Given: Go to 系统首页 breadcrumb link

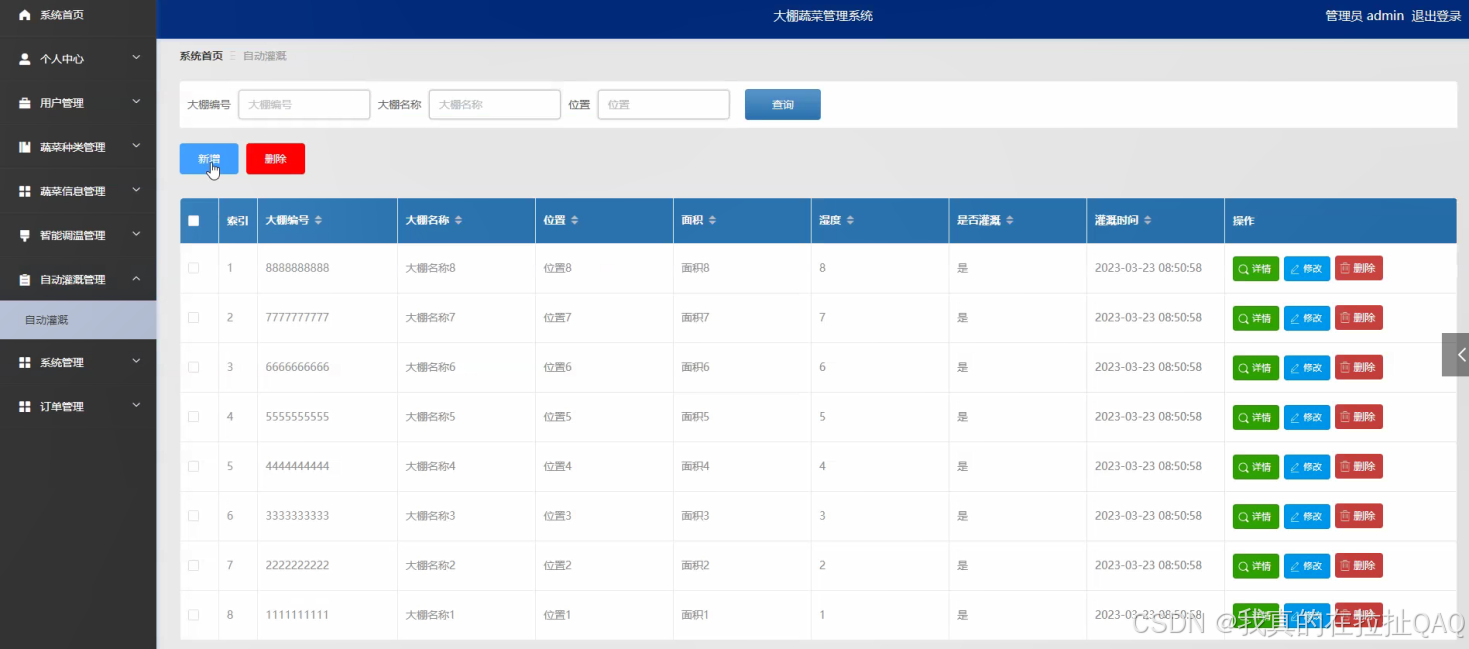Looking at the screenshot, I should click(x=201, y=56).
